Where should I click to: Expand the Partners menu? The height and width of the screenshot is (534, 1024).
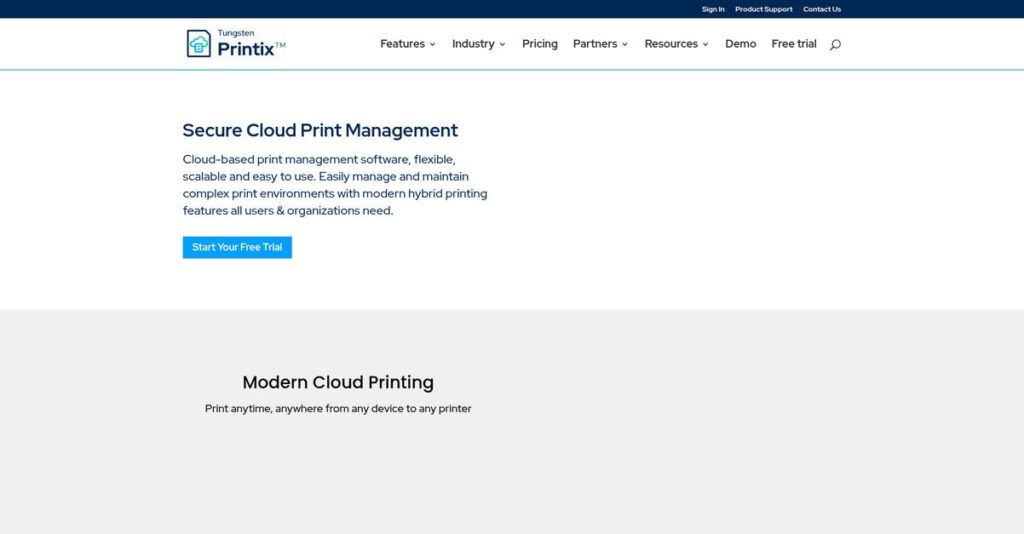coord(600,44)
